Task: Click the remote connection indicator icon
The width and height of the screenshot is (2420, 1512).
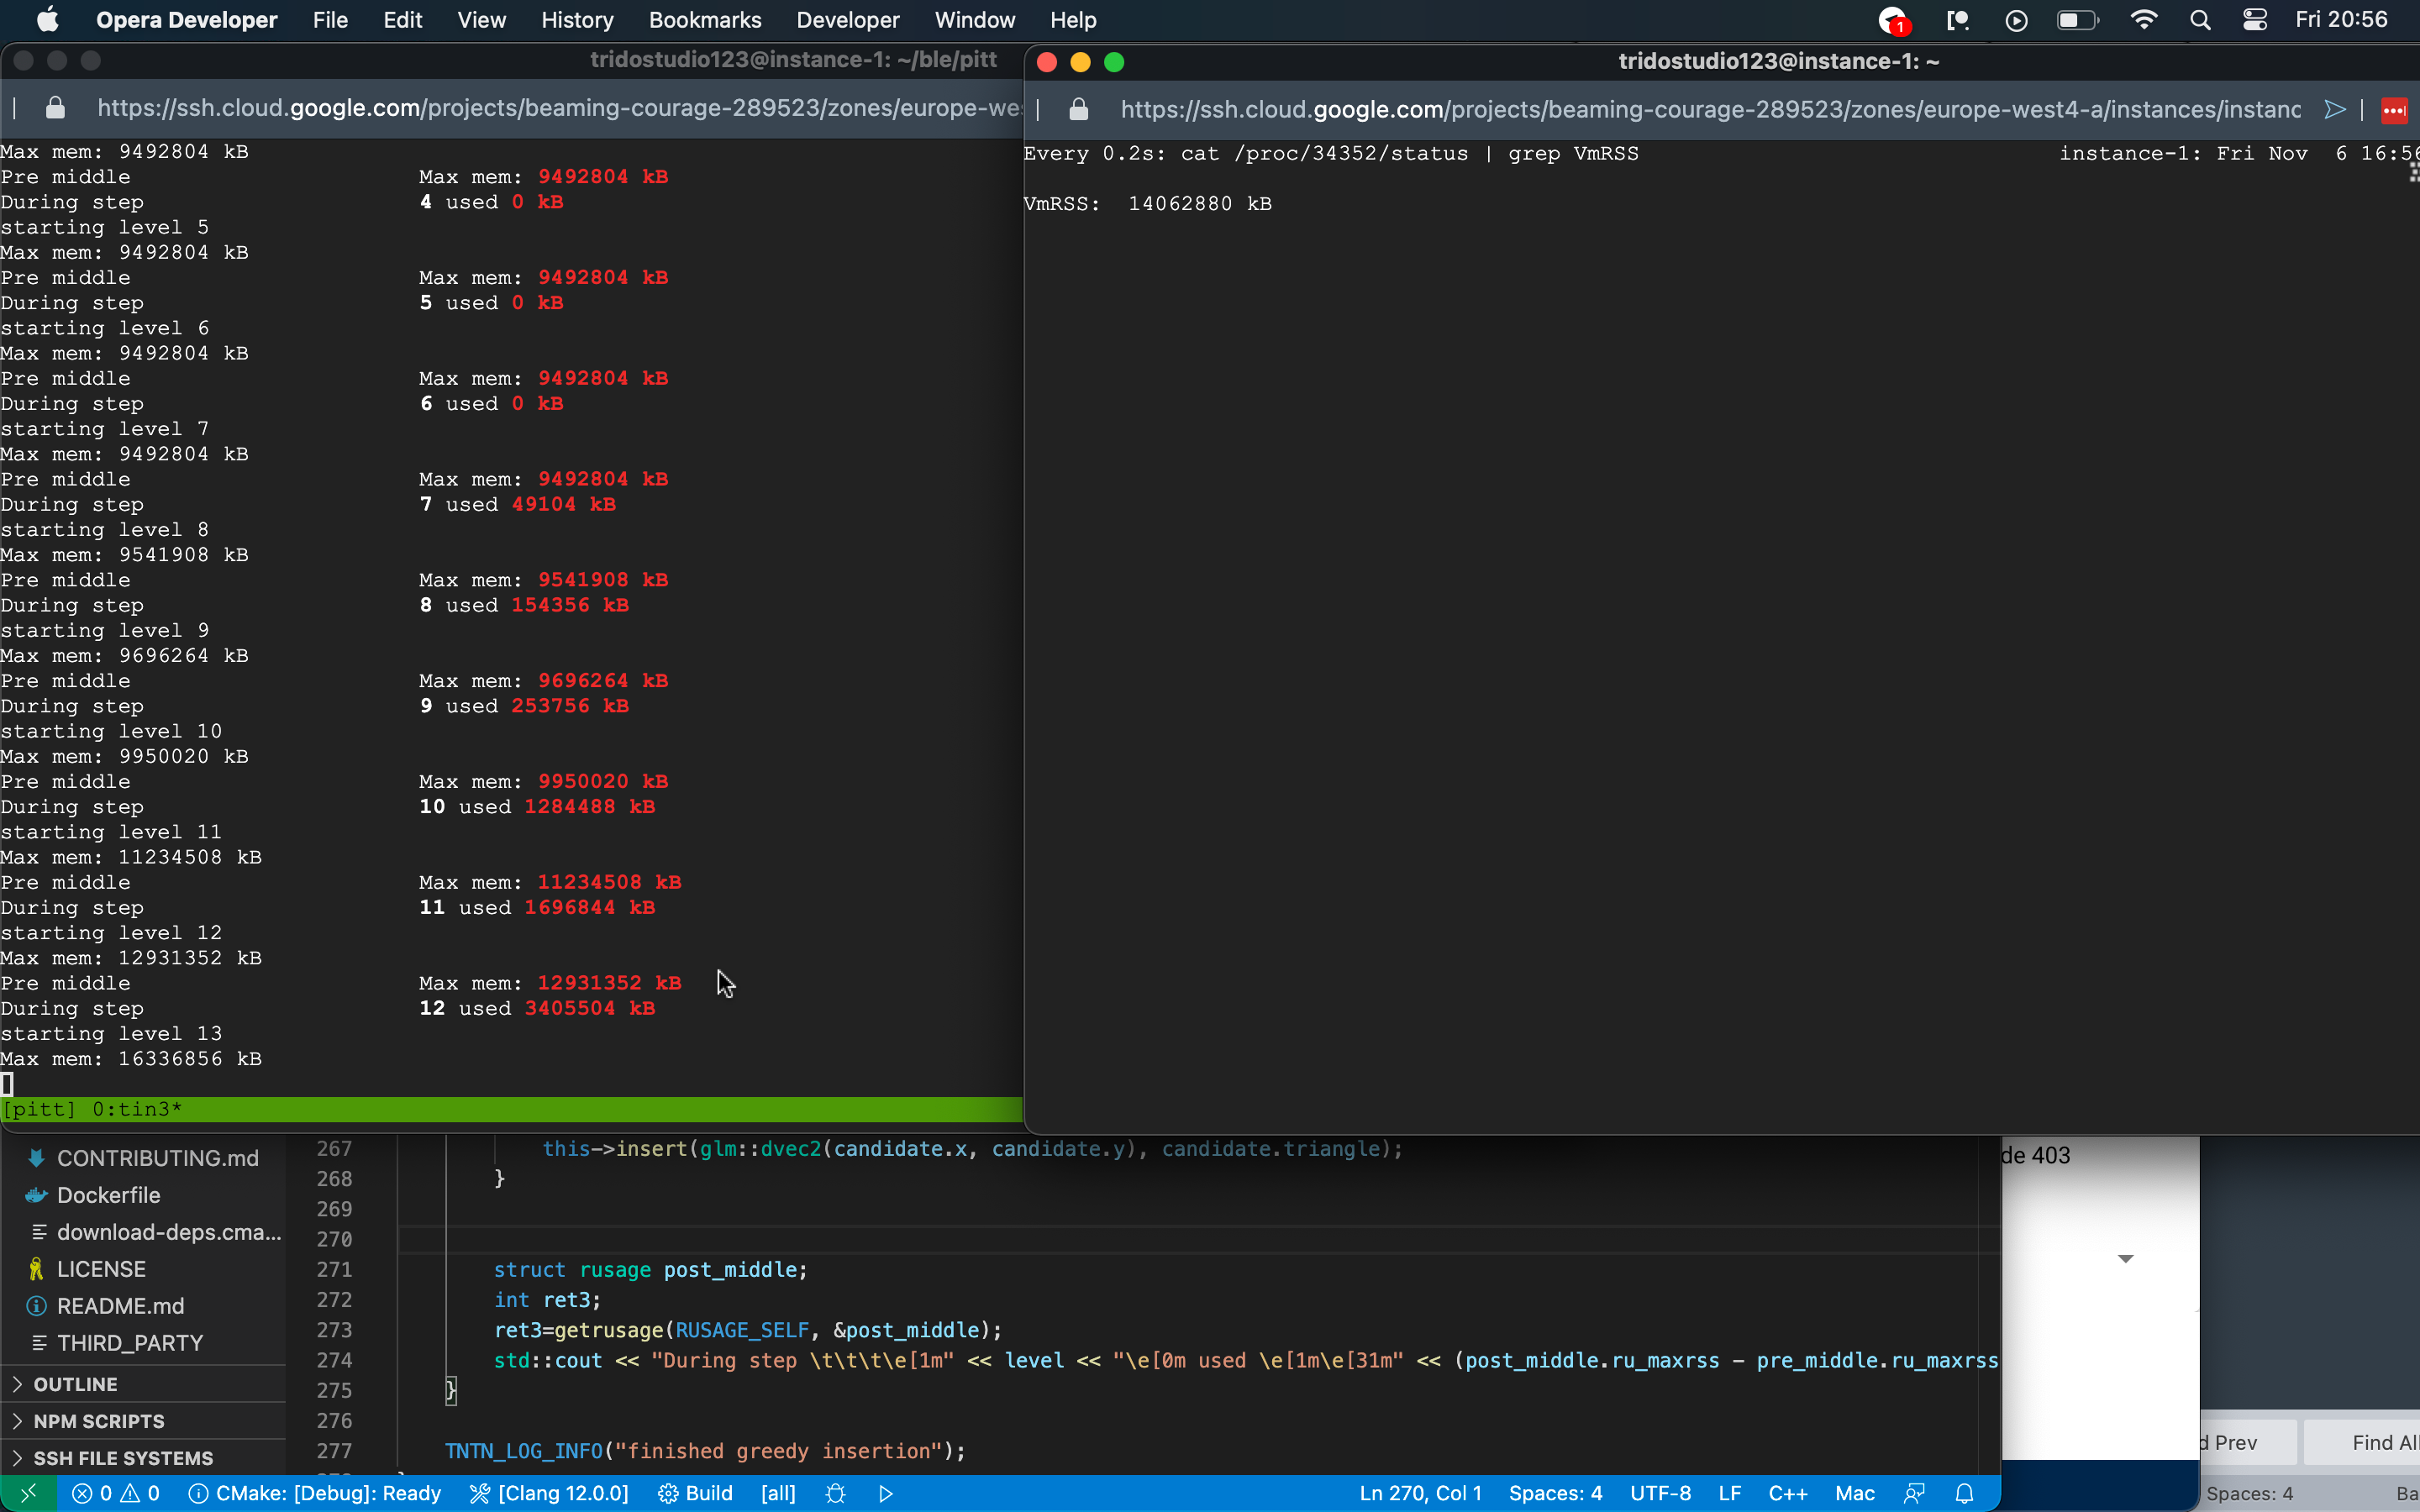Action: pos(28,1493)
